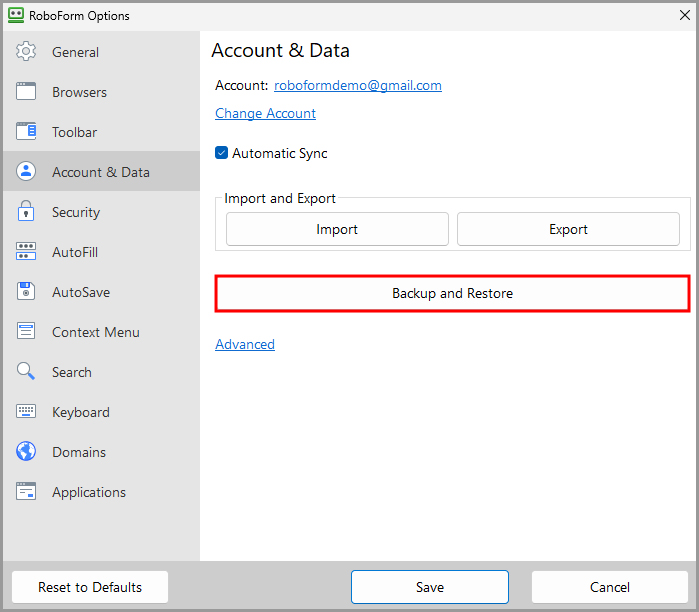Open the roboformdemo@gmail.com account link
The image size is (699, 612).
(358, 85)
